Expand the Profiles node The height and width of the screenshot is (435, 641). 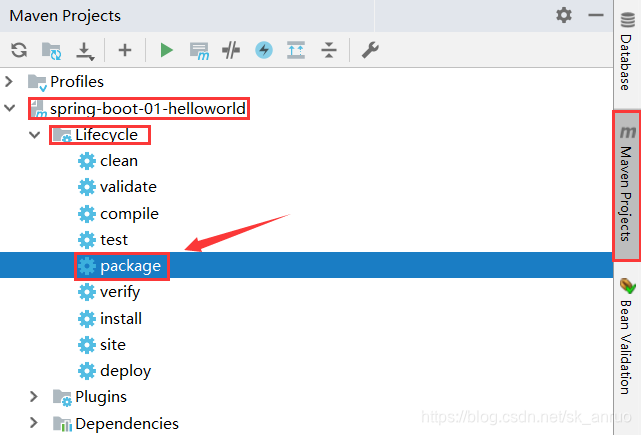(x=9, y=81)
